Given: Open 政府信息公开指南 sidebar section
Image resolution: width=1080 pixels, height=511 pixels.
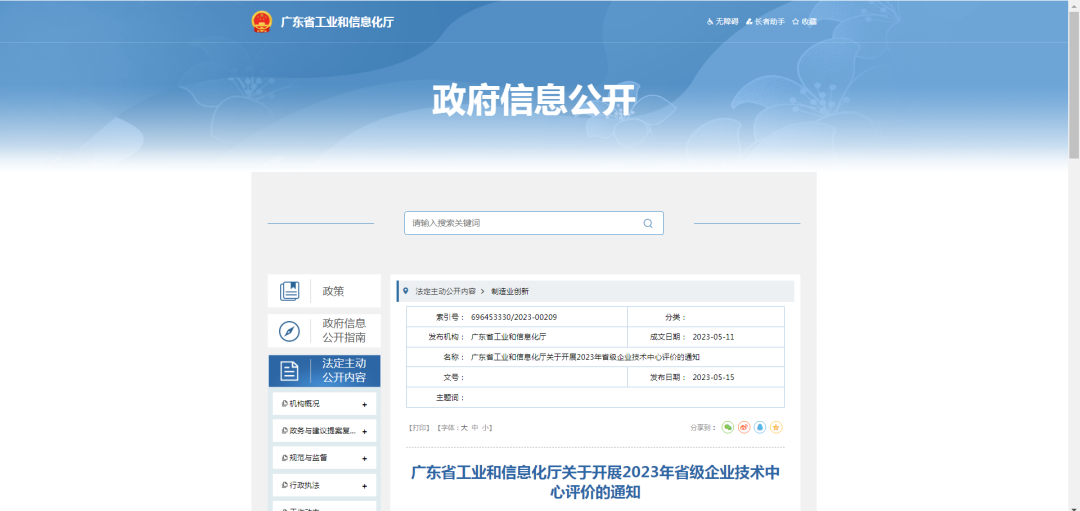Looking at the screenshot, I should [324, 331].
